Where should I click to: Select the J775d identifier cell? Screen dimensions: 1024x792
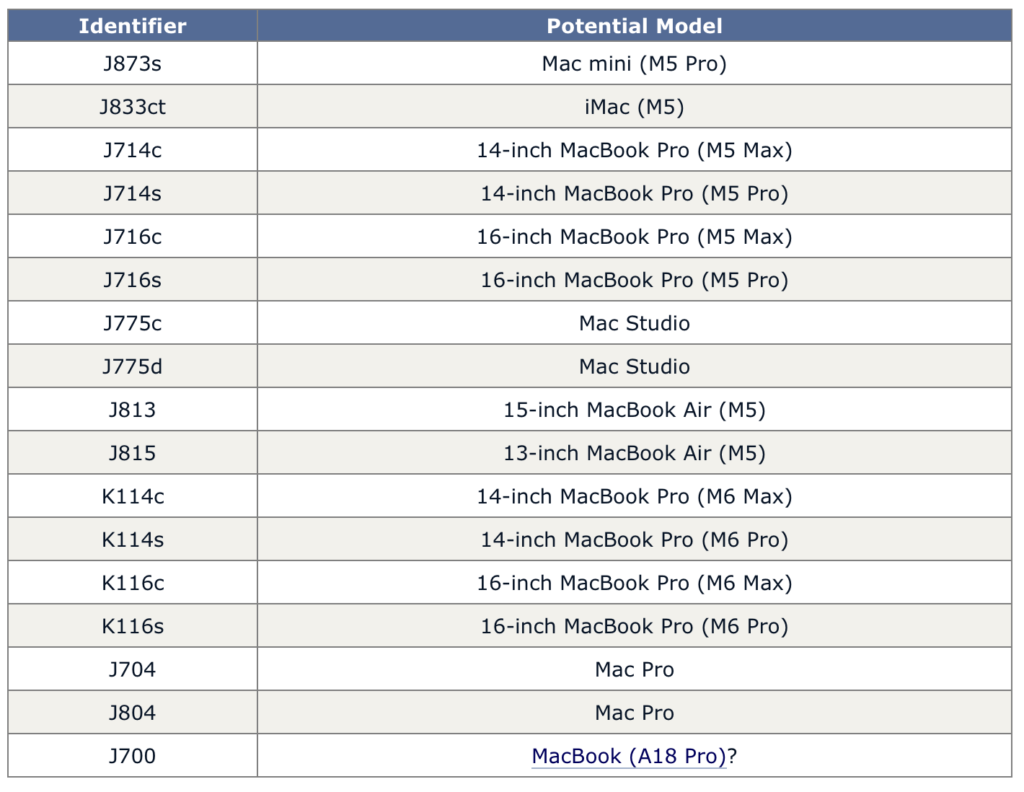(x=132, y=367)
